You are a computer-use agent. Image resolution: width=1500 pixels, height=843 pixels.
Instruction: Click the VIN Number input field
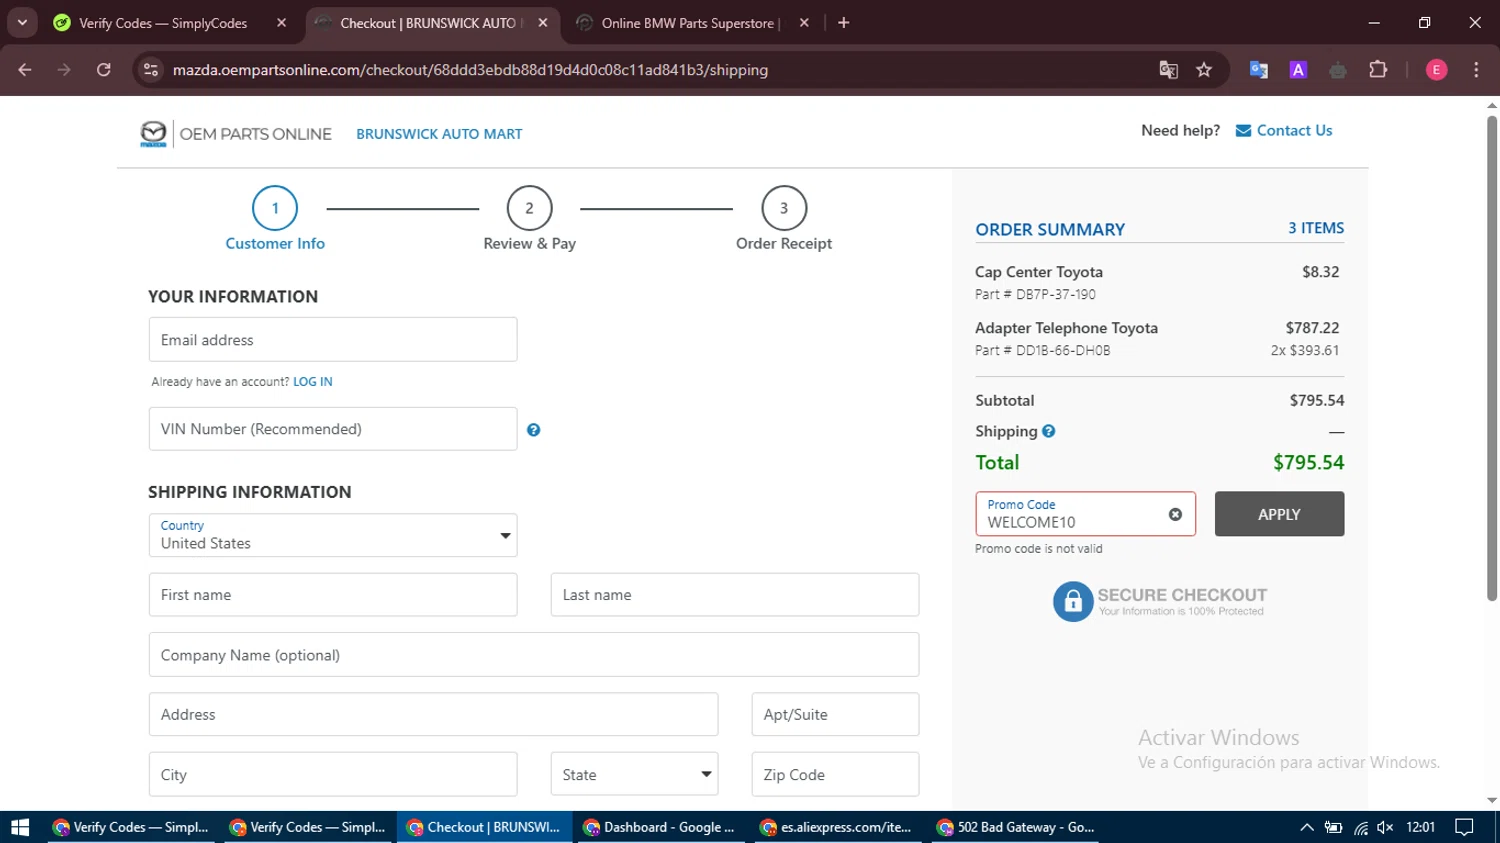click(x=333, y=429)
